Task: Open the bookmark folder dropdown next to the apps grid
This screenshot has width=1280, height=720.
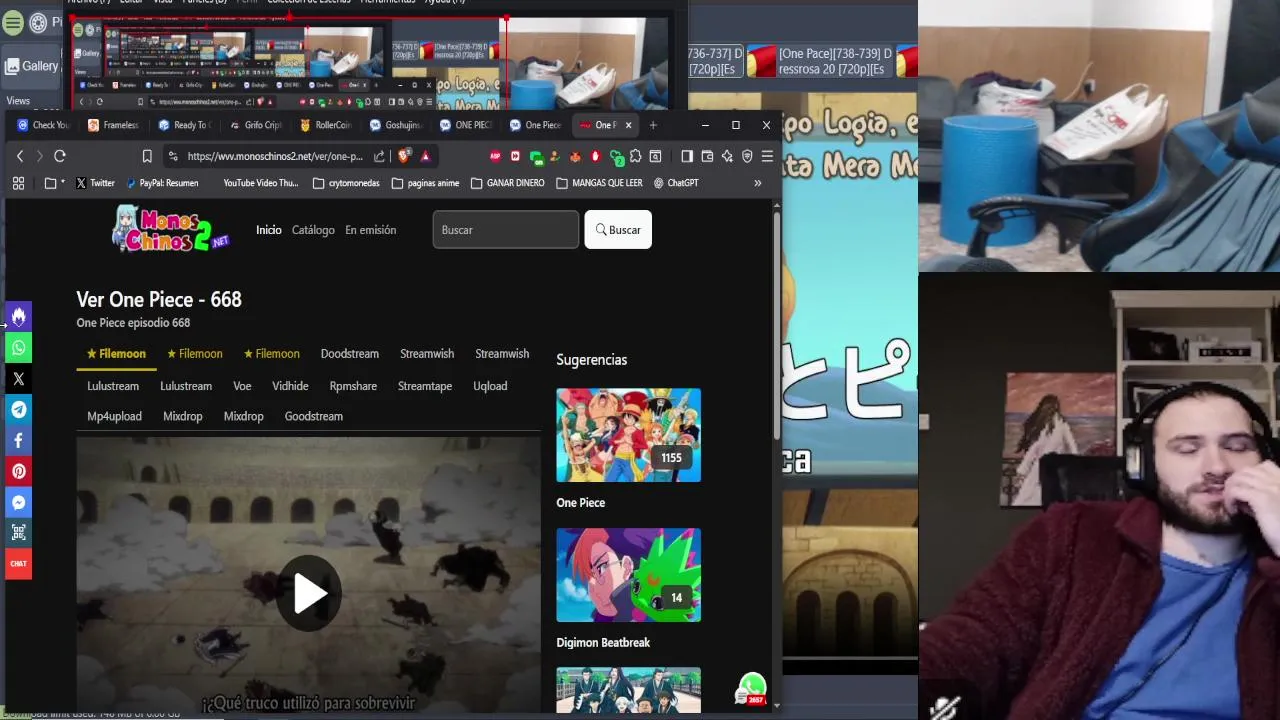Action: 54,183
